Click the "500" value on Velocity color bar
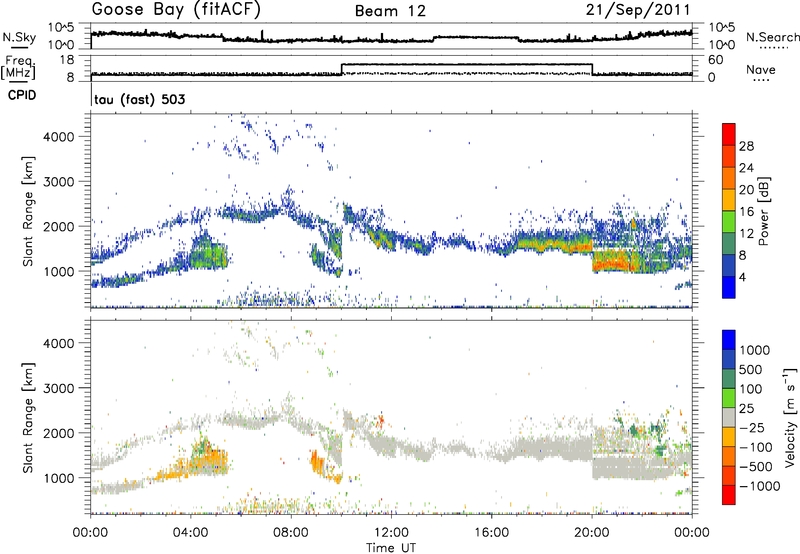 pos(751,369)
